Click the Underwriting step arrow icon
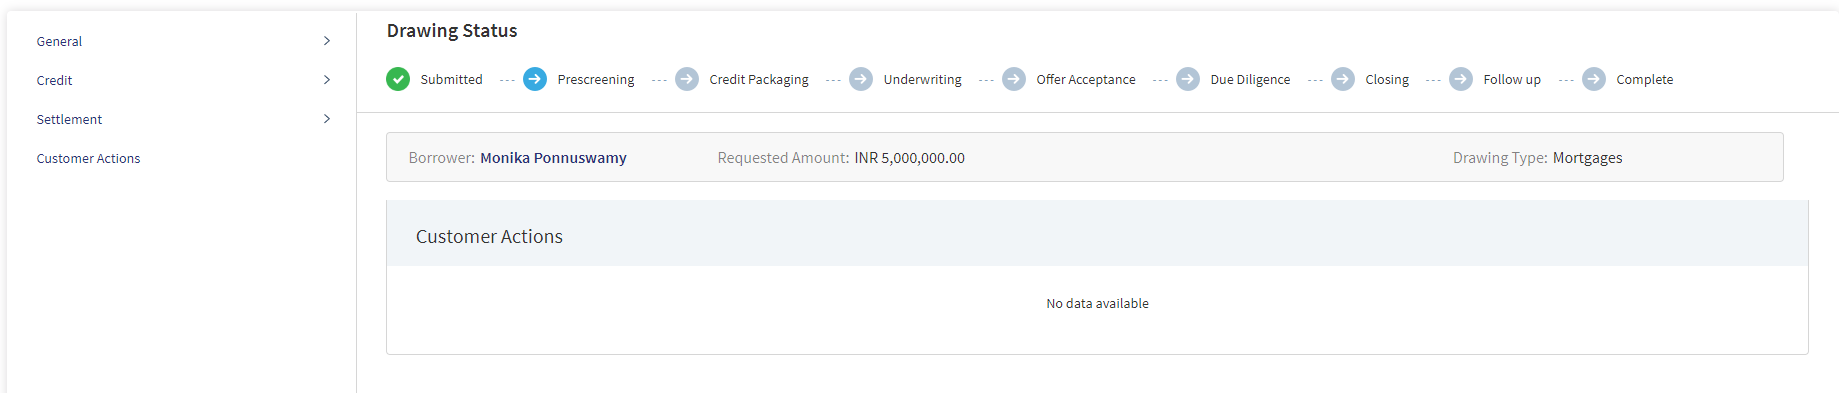The image size is (1839, 393). click(861, 79)
